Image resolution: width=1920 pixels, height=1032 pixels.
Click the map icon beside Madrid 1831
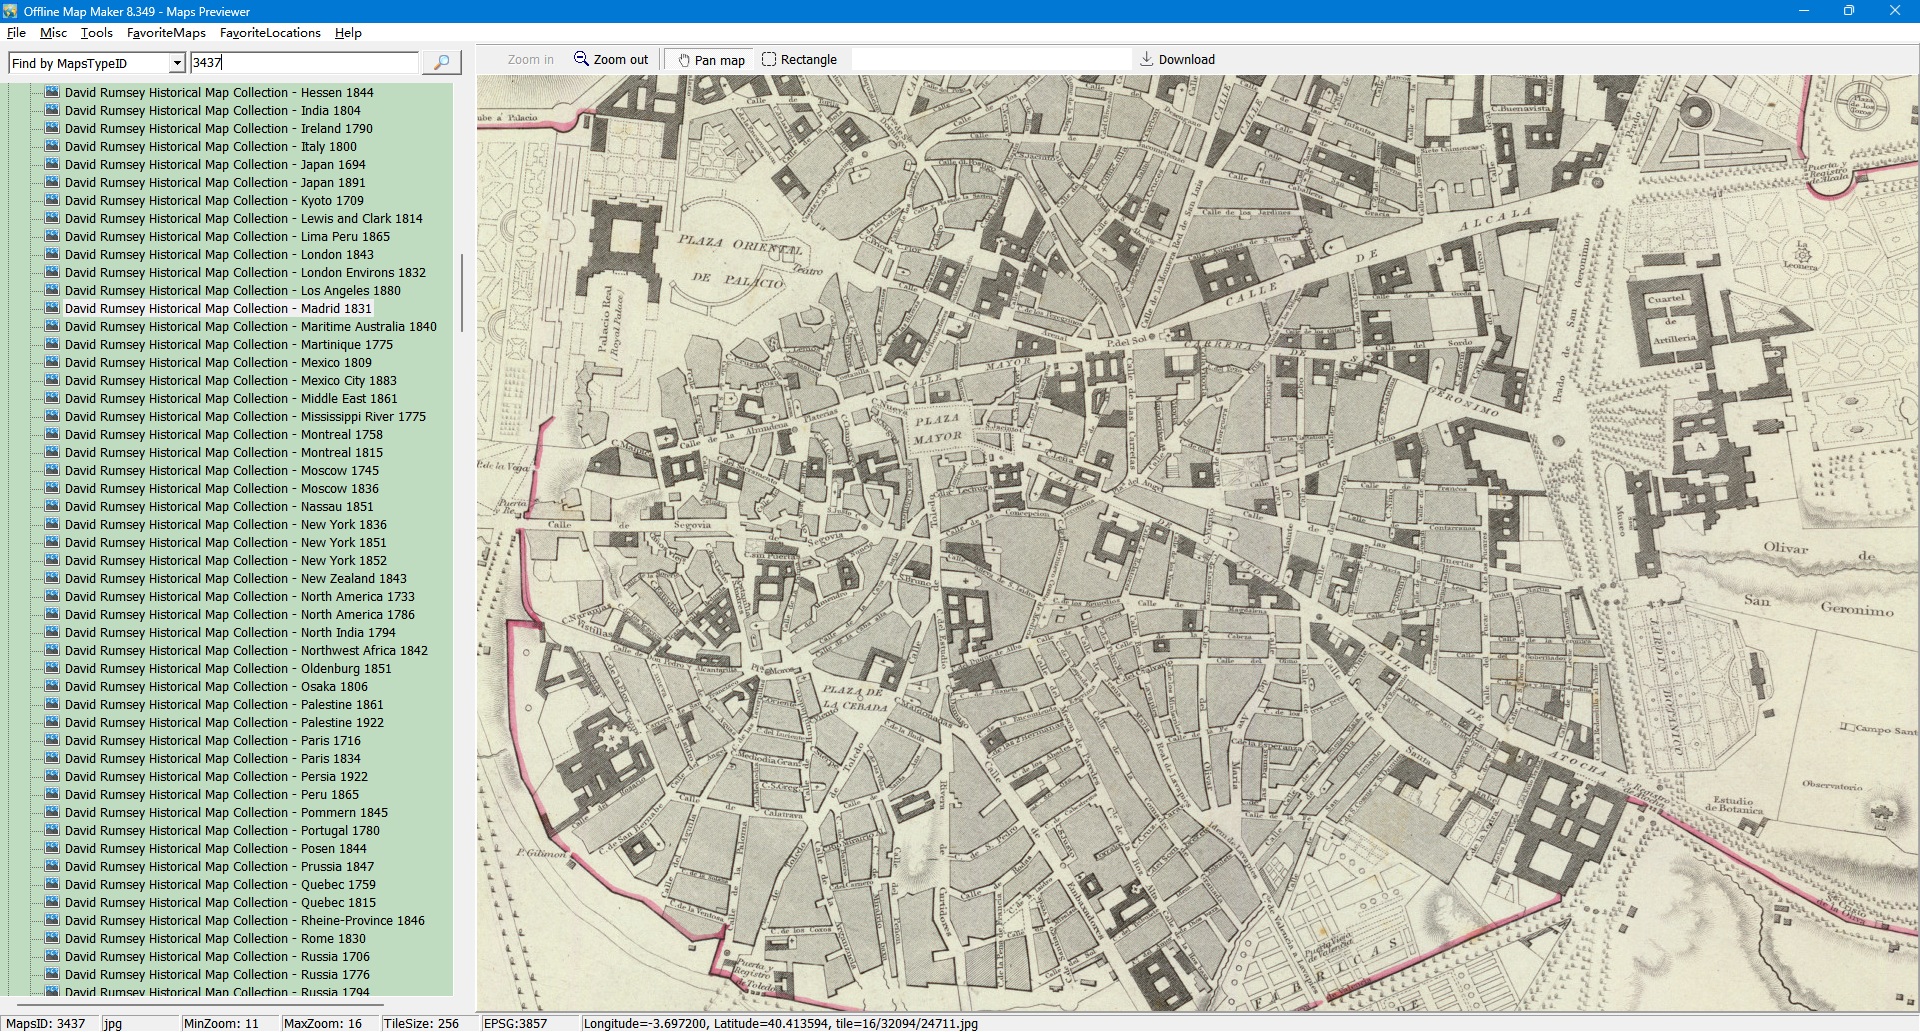(52, 308)
